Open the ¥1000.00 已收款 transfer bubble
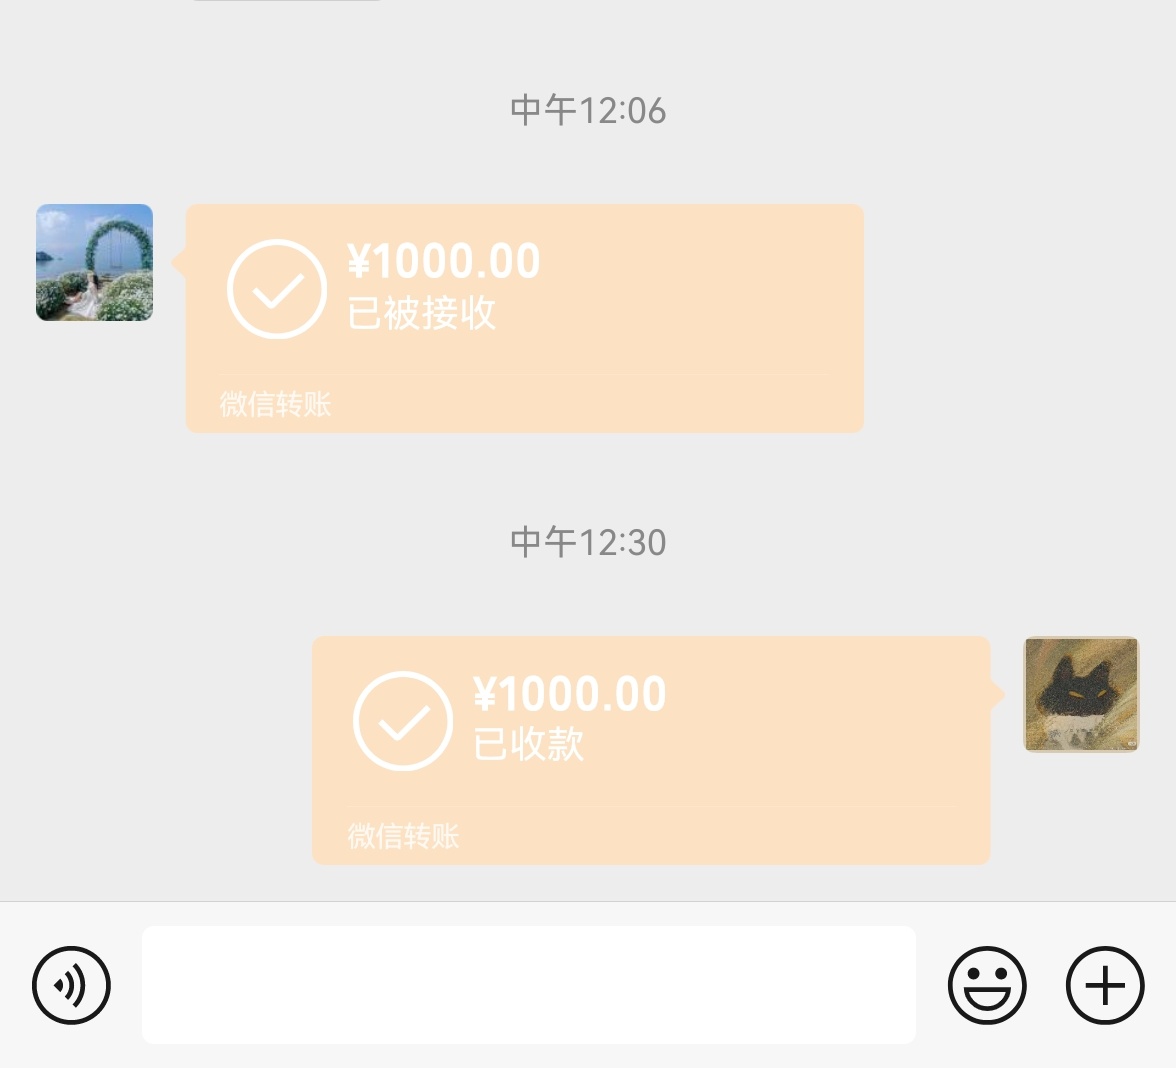 tap(651, 750)
